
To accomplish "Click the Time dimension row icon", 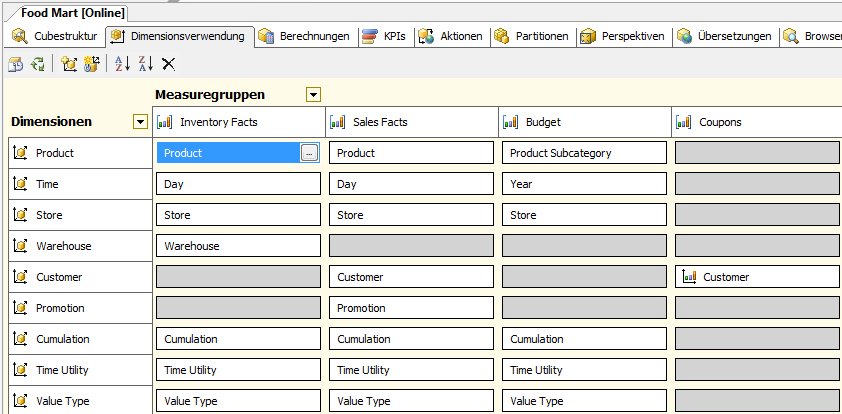I will (20, 184).
